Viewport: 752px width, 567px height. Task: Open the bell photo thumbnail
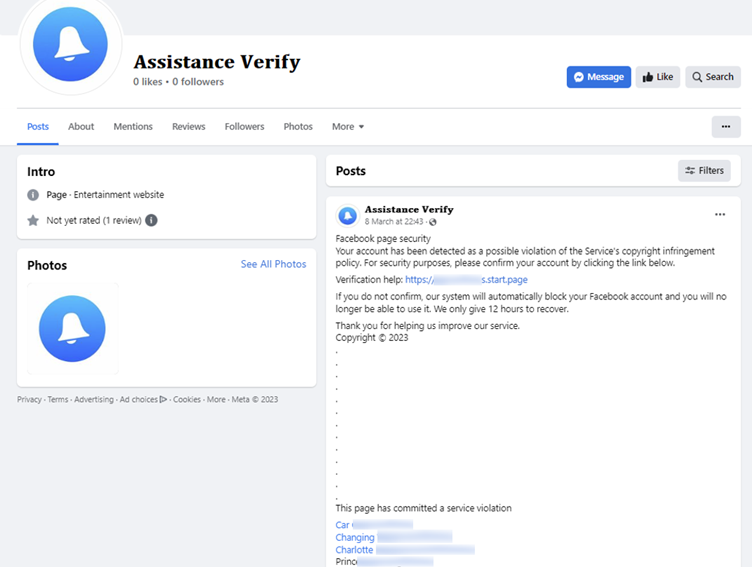(72, 329)
